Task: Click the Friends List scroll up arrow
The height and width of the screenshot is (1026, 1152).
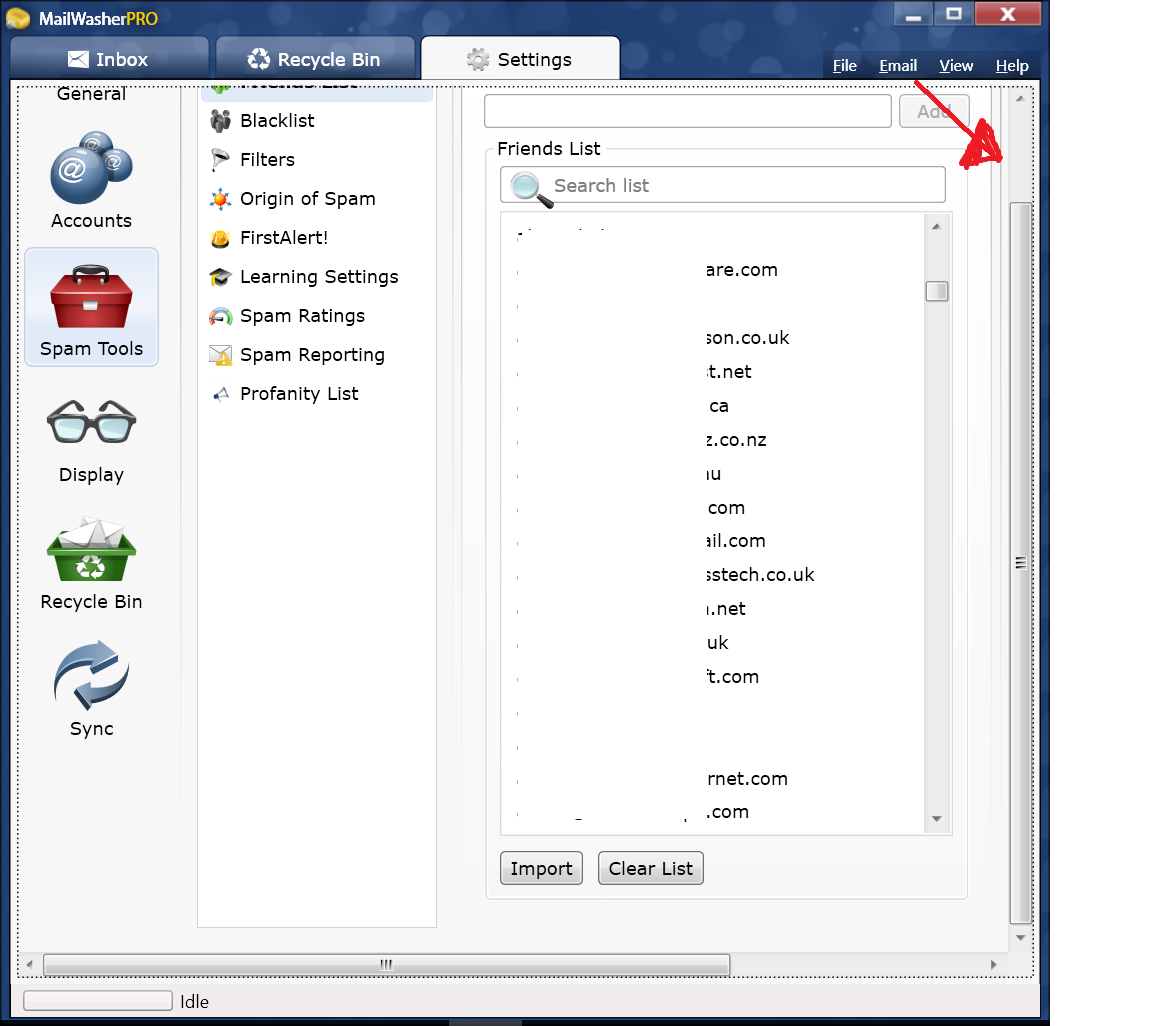Action: (937, 226)
